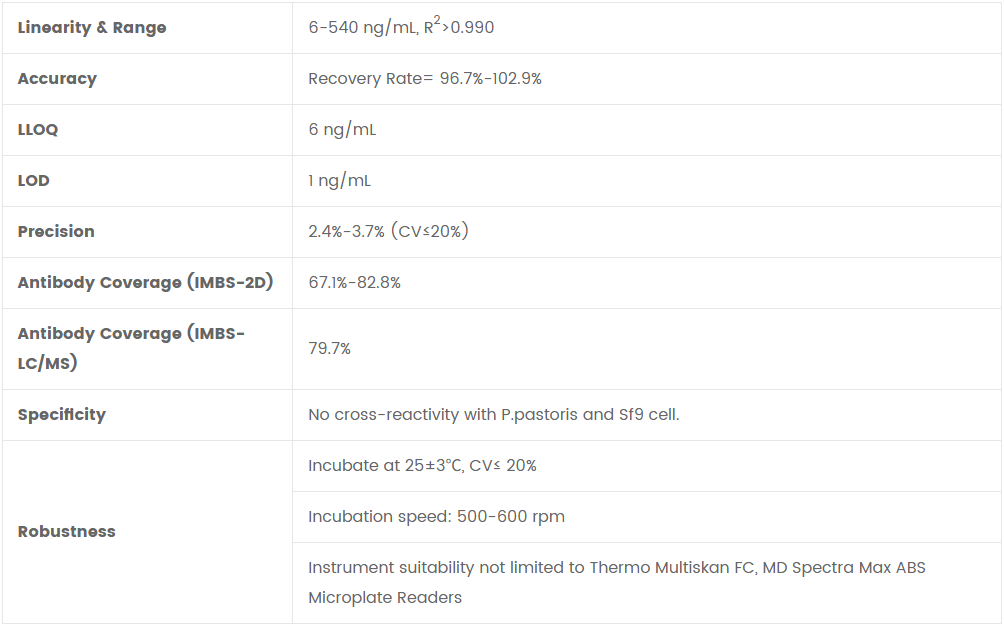The width and height of the screenshot is (1004, 626).
Task: Select the LOD value "1 ng/mL"
Action: (x=340, y=181)
